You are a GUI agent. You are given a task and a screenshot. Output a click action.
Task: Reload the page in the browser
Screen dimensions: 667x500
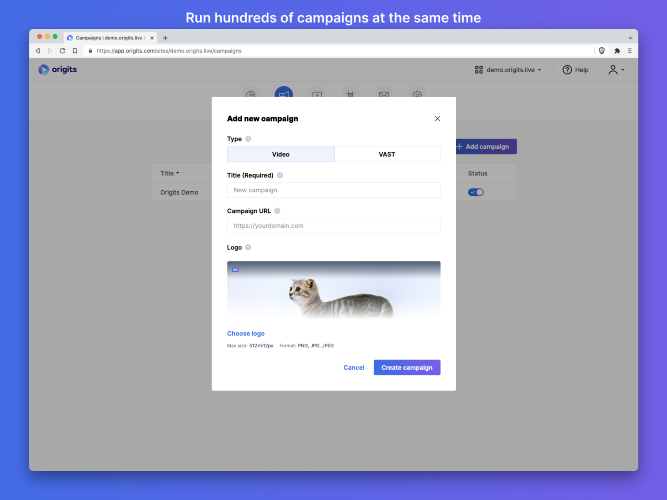pos(63,51)
